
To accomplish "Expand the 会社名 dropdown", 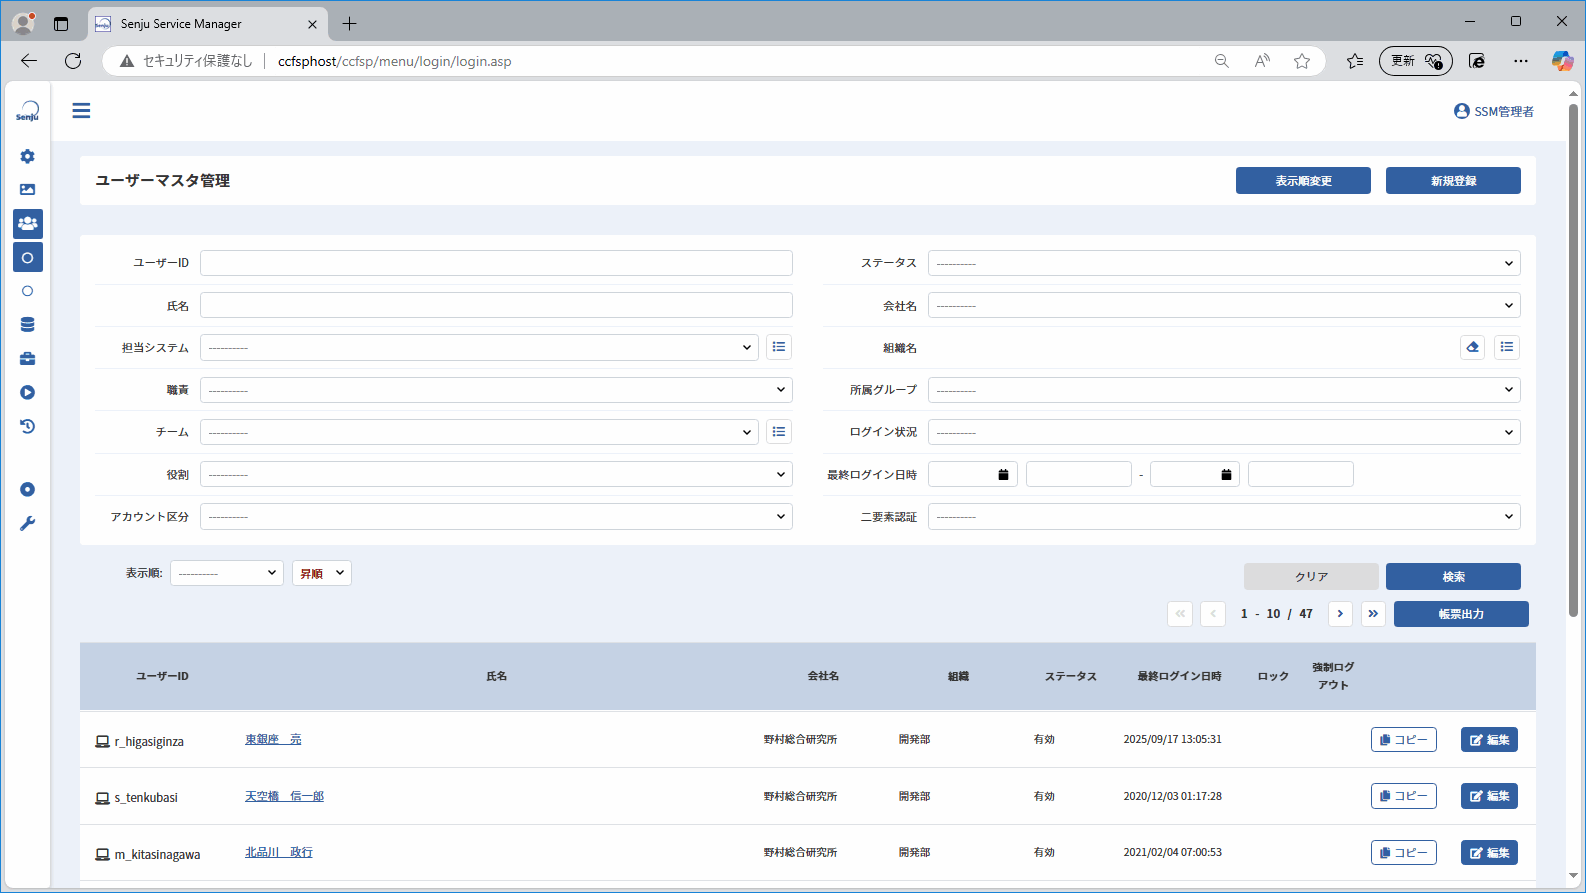I will (x=1224, y=305).
